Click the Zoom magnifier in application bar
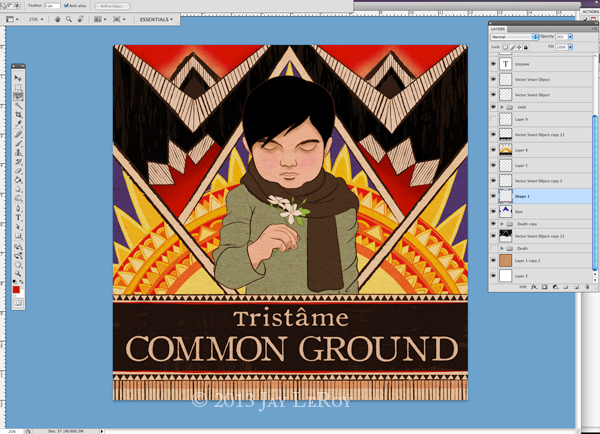The image size is (600, 434). (69, 19)
